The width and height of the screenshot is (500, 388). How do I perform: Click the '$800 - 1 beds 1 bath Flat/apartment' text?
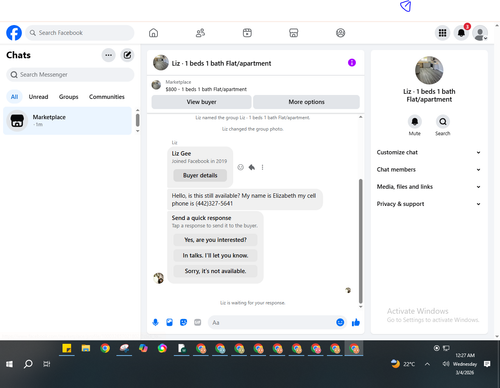(x=206, y=89)
